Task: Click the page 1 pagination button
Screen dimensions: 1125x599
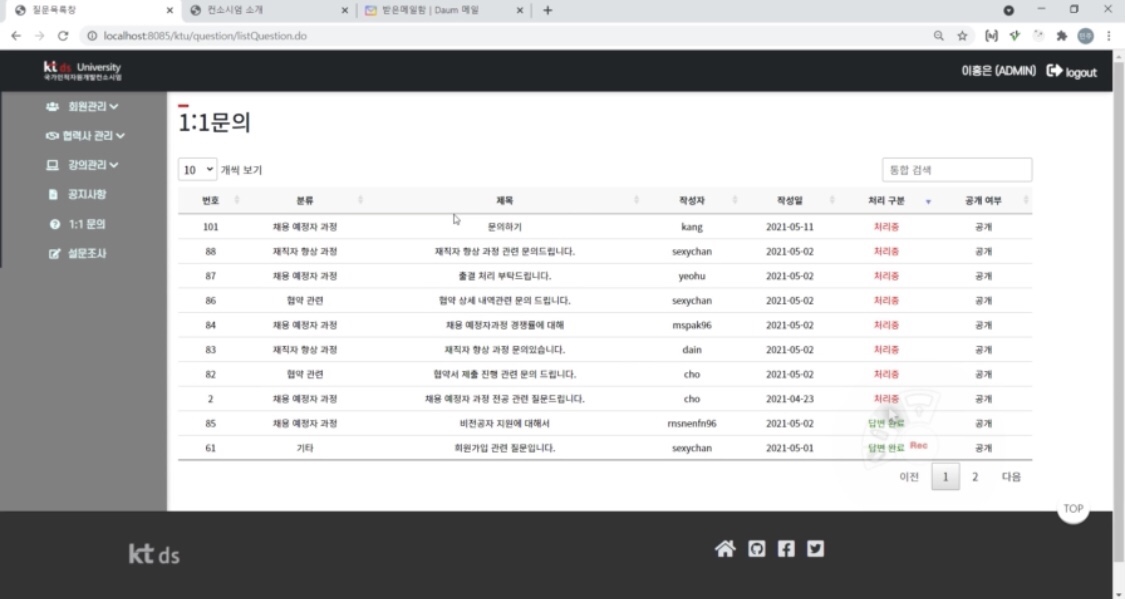Action: tap(946, 477)
